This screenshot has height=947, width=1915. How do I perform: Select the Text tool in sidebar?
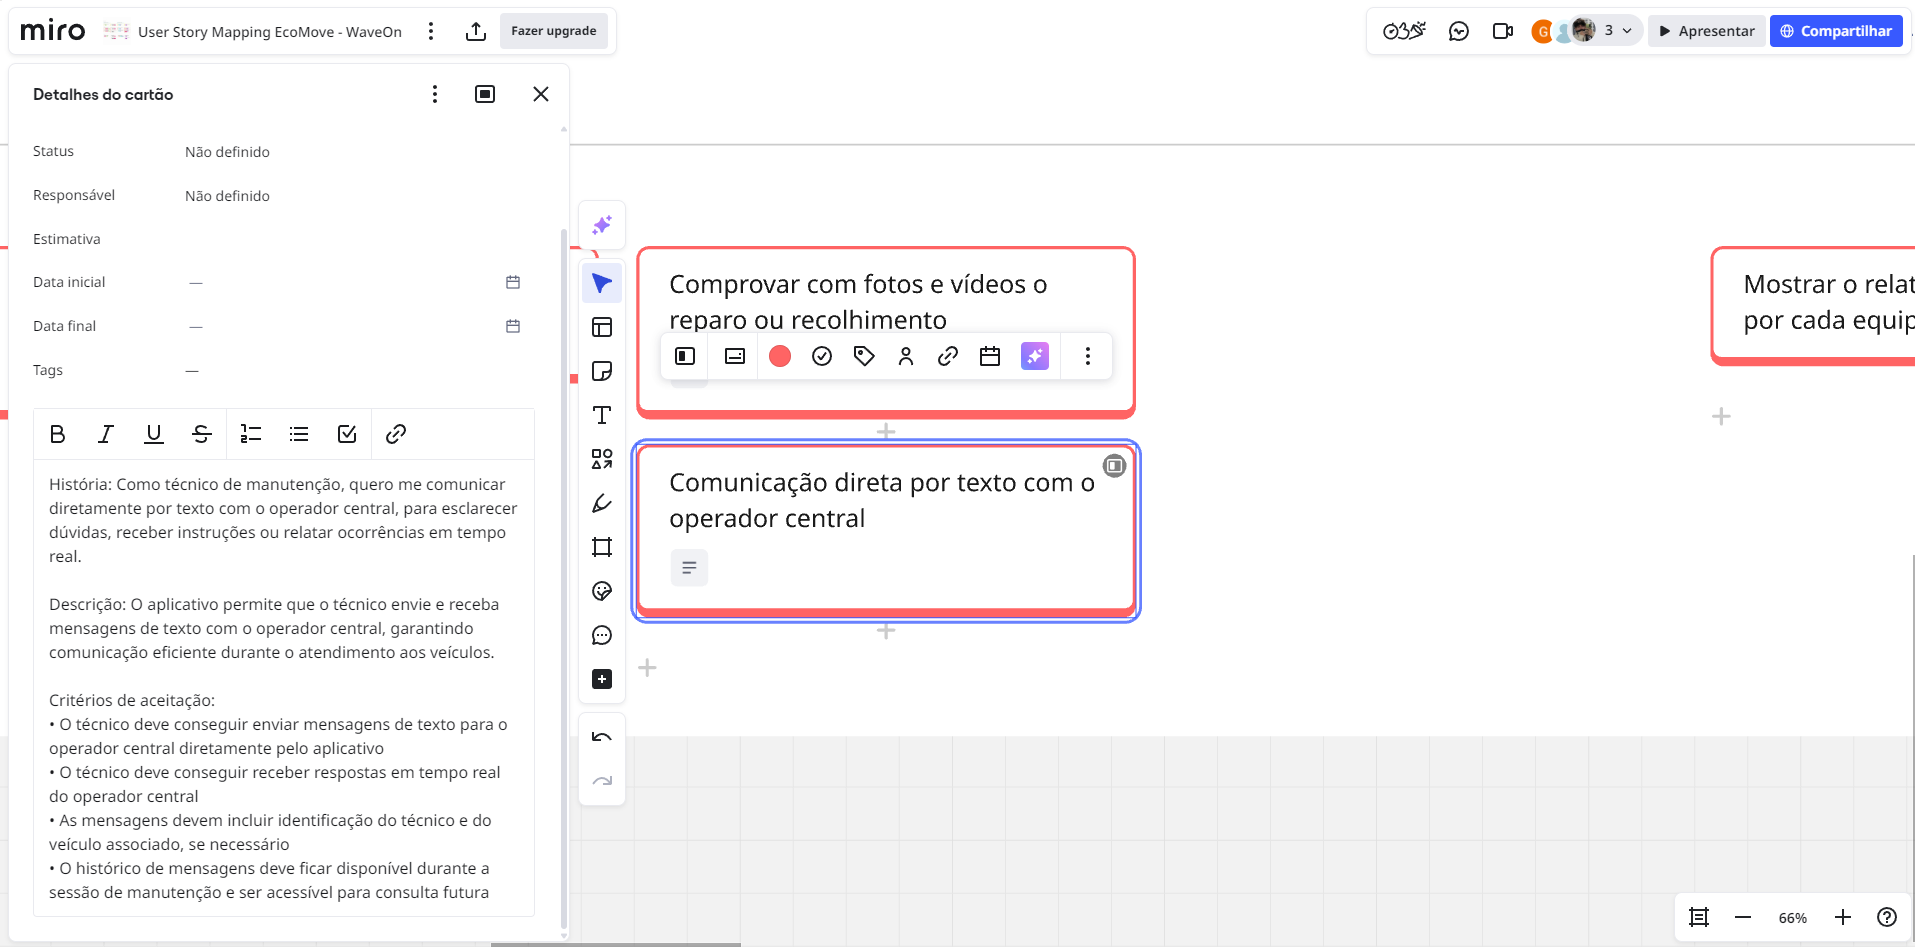point(602,415)
